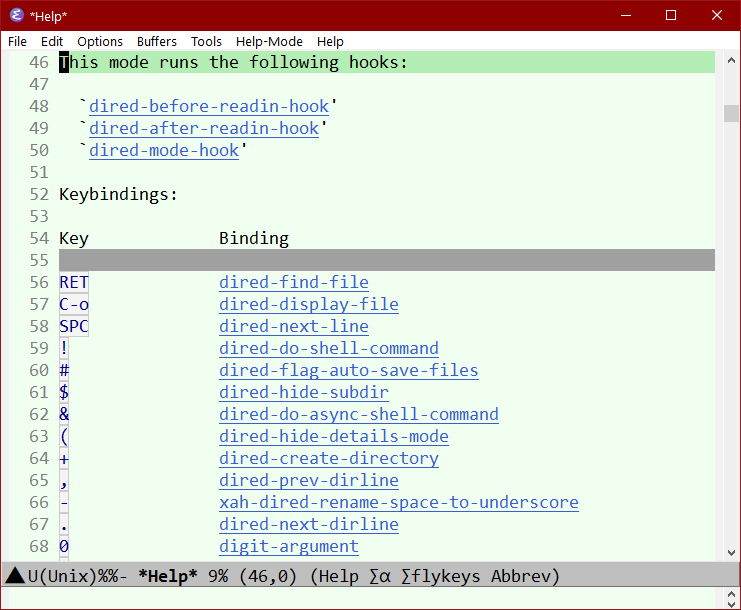
Task: Open the Buffers menu
Action: (156, 42)
